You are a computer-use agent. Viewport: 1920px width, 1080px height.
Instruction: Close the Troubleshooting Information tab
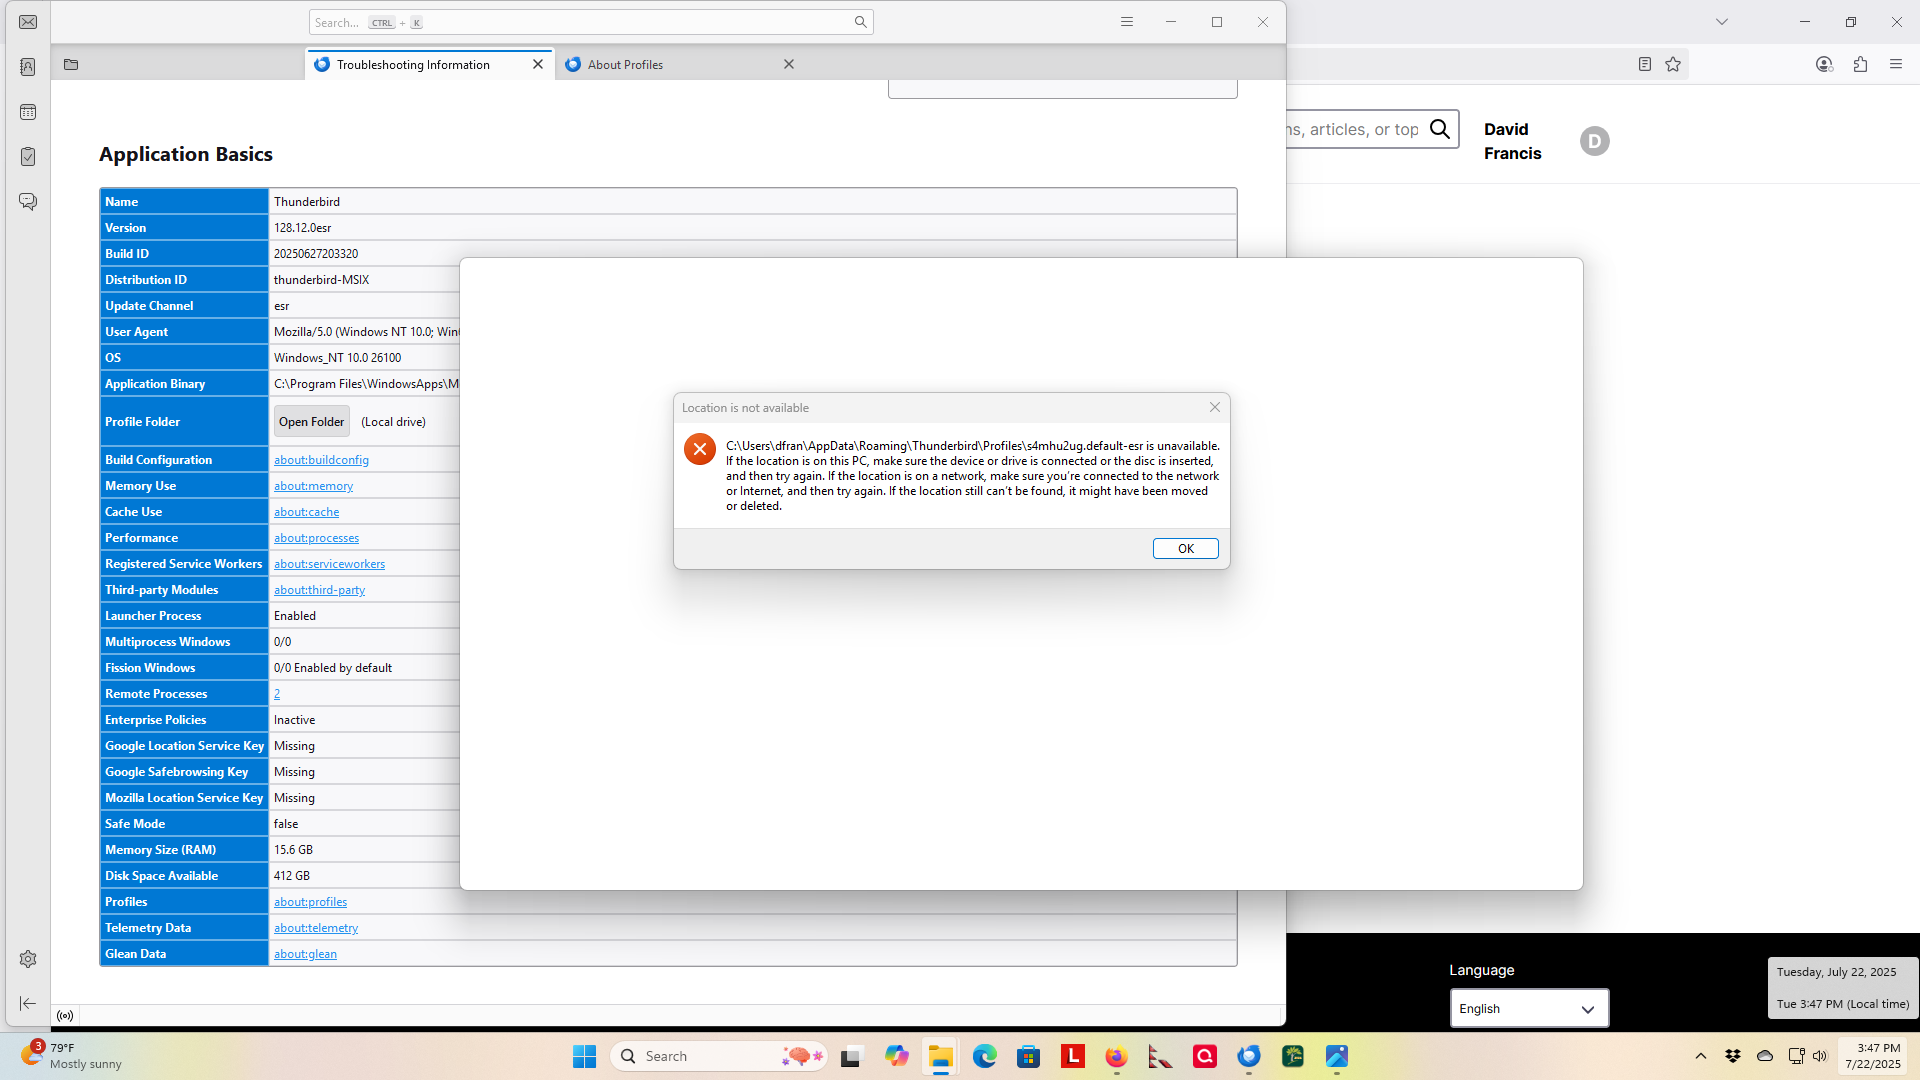tap(538, 65)
